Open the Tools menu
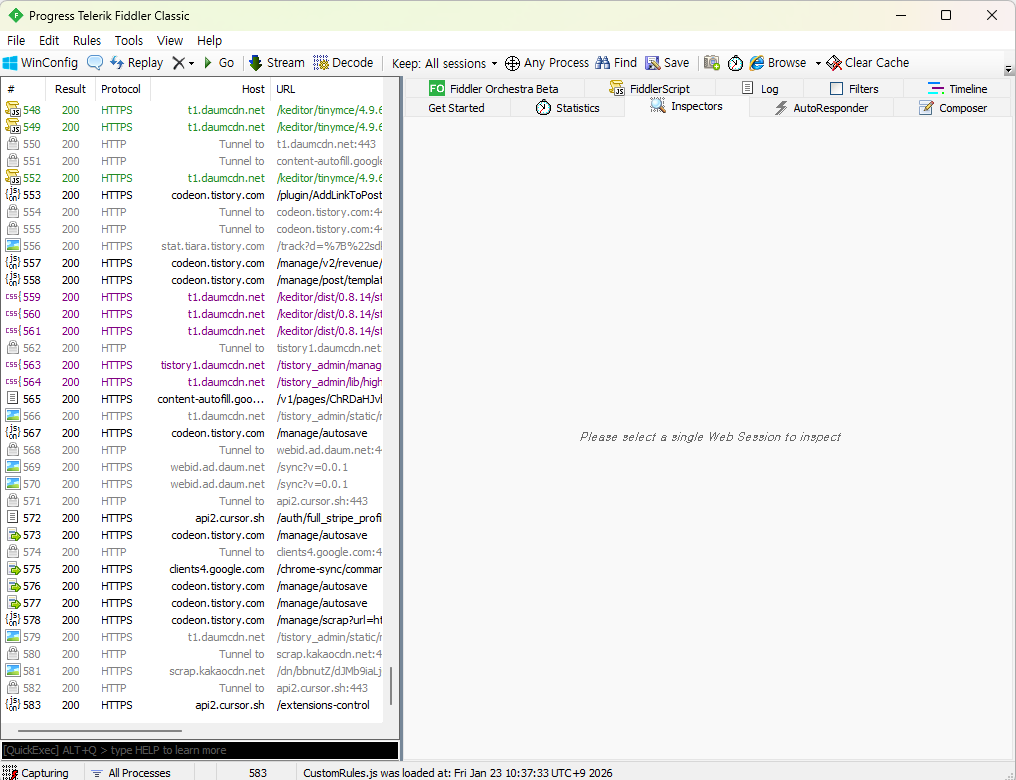Viewport: 1016px width, 780px height. 128,40
